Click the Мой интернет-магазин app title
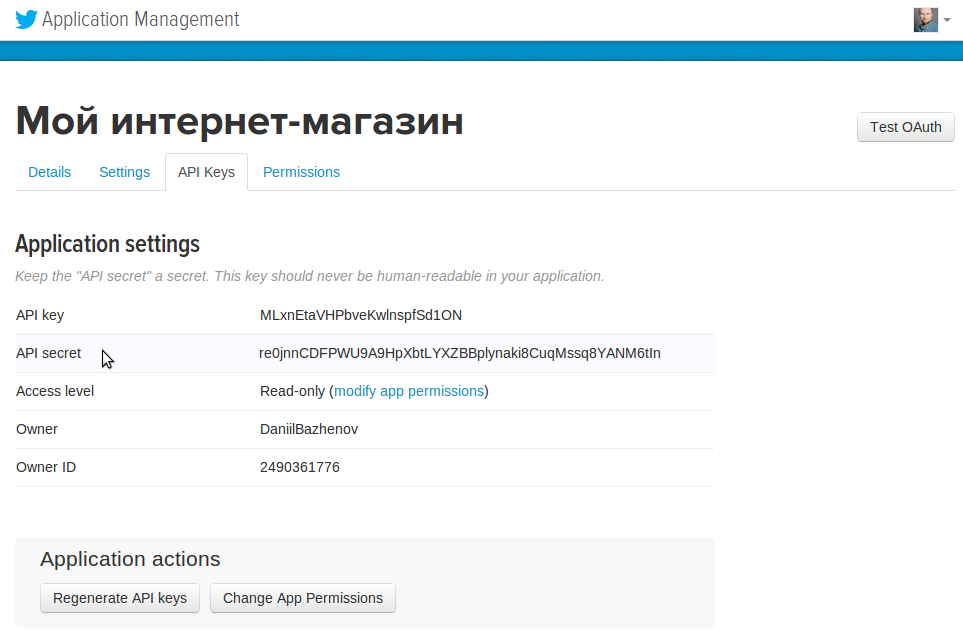The image size is (963, 633). pyautogui.click(x=240, y=122)
